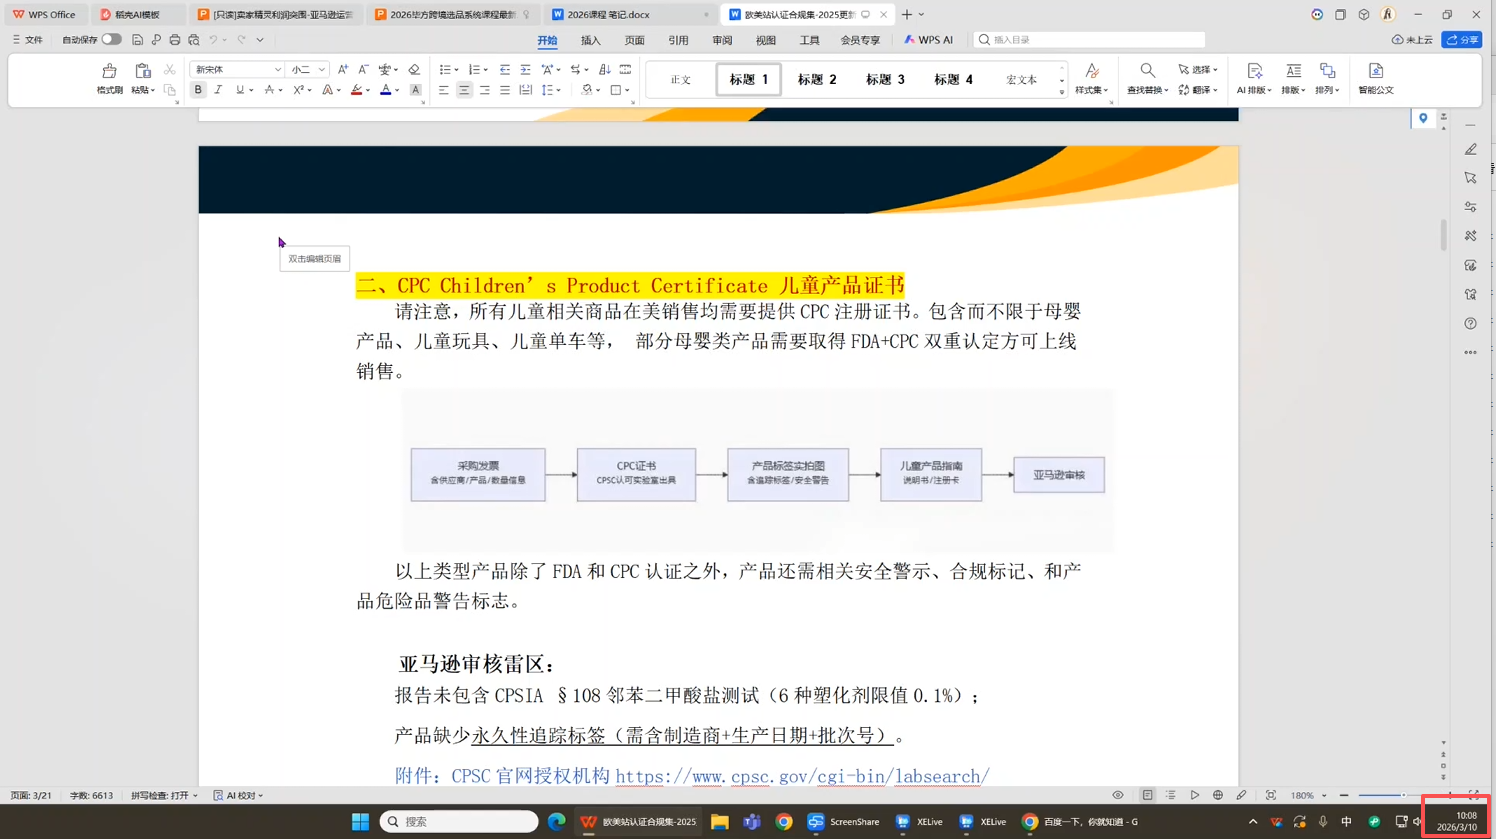Toggle center alignment button
This screenshot has height=839, width=1496.
tap(464, 90)
